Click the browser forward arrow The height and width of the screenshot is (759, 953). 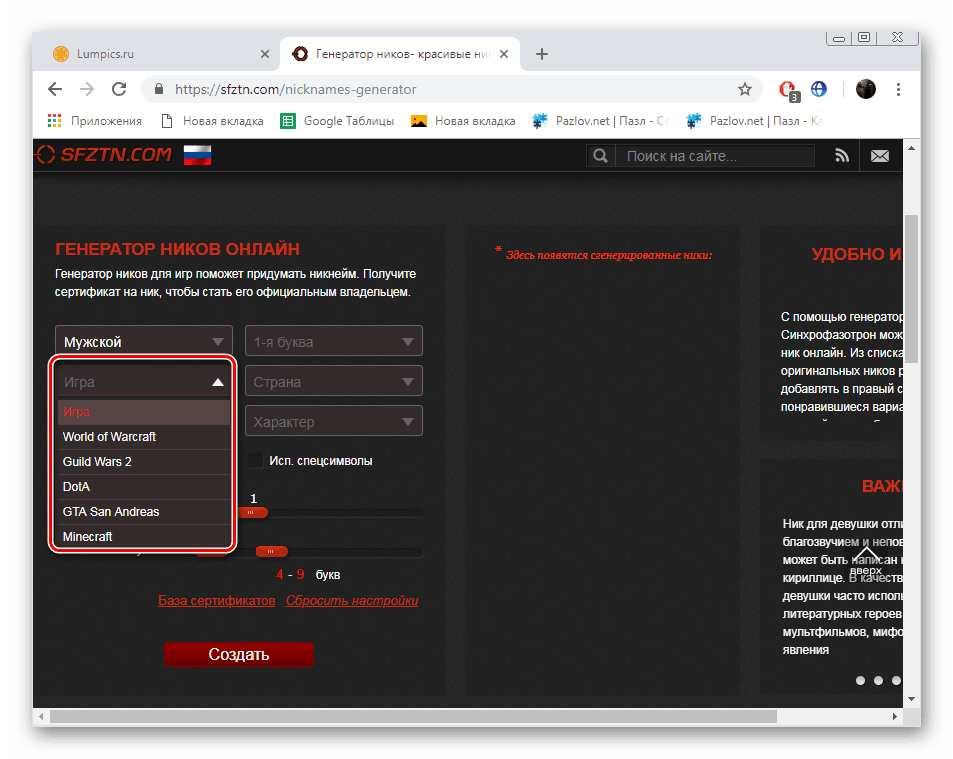(87, 89)
